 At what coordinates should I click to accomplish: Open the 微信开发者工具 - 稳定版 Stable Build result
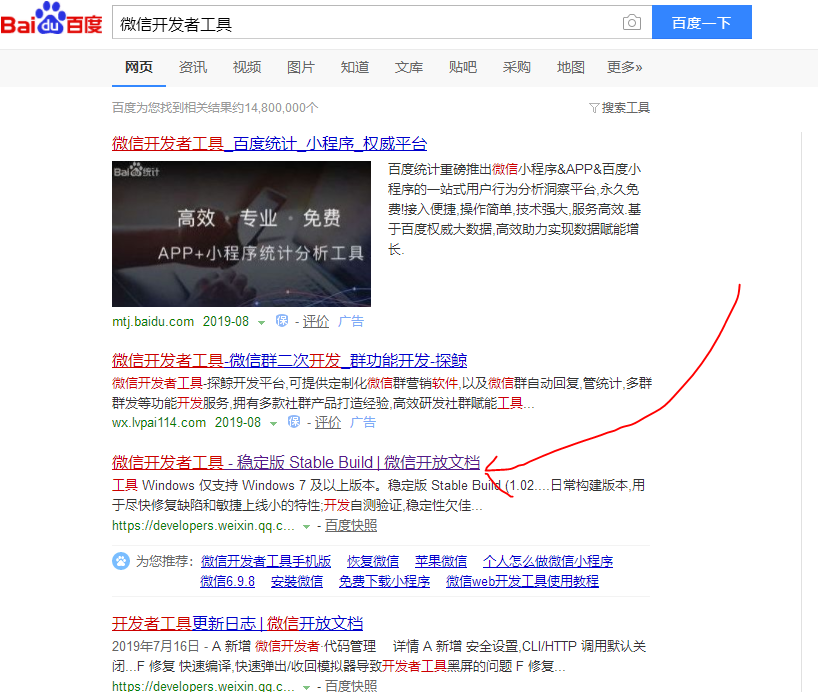[297, 462]
